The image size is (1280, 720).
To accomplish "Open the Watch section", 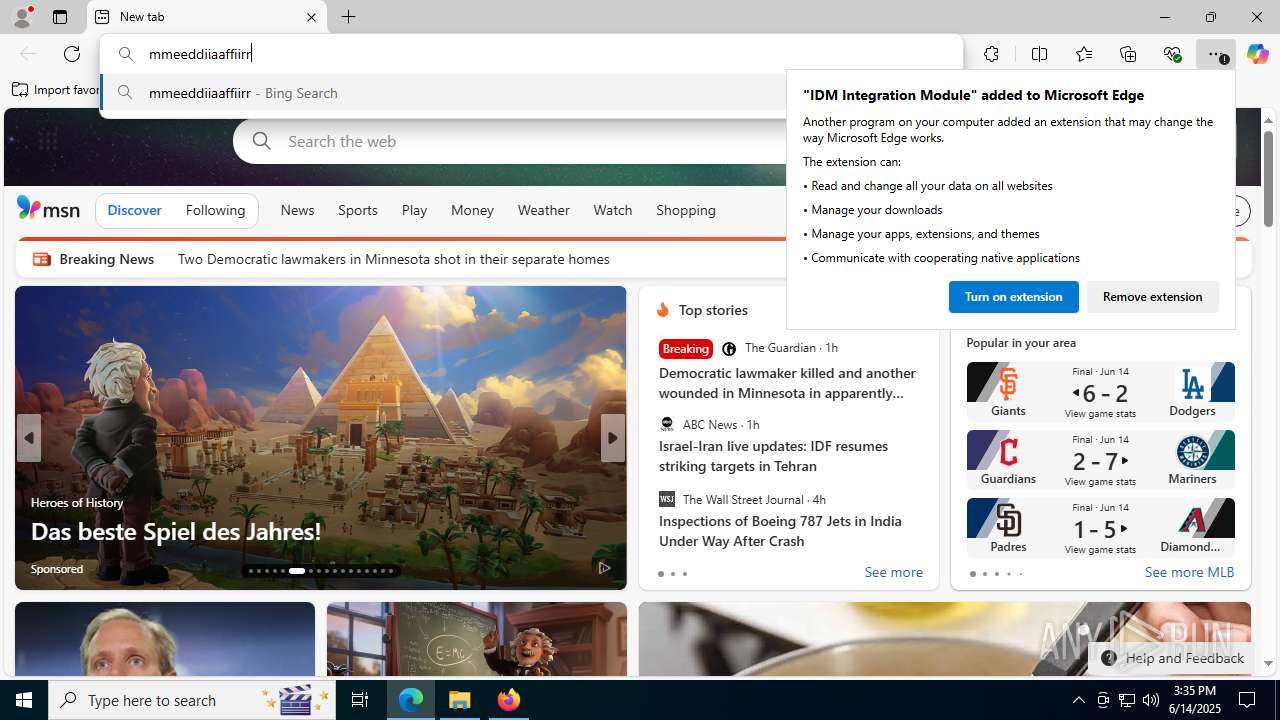I will click(613, 210).
